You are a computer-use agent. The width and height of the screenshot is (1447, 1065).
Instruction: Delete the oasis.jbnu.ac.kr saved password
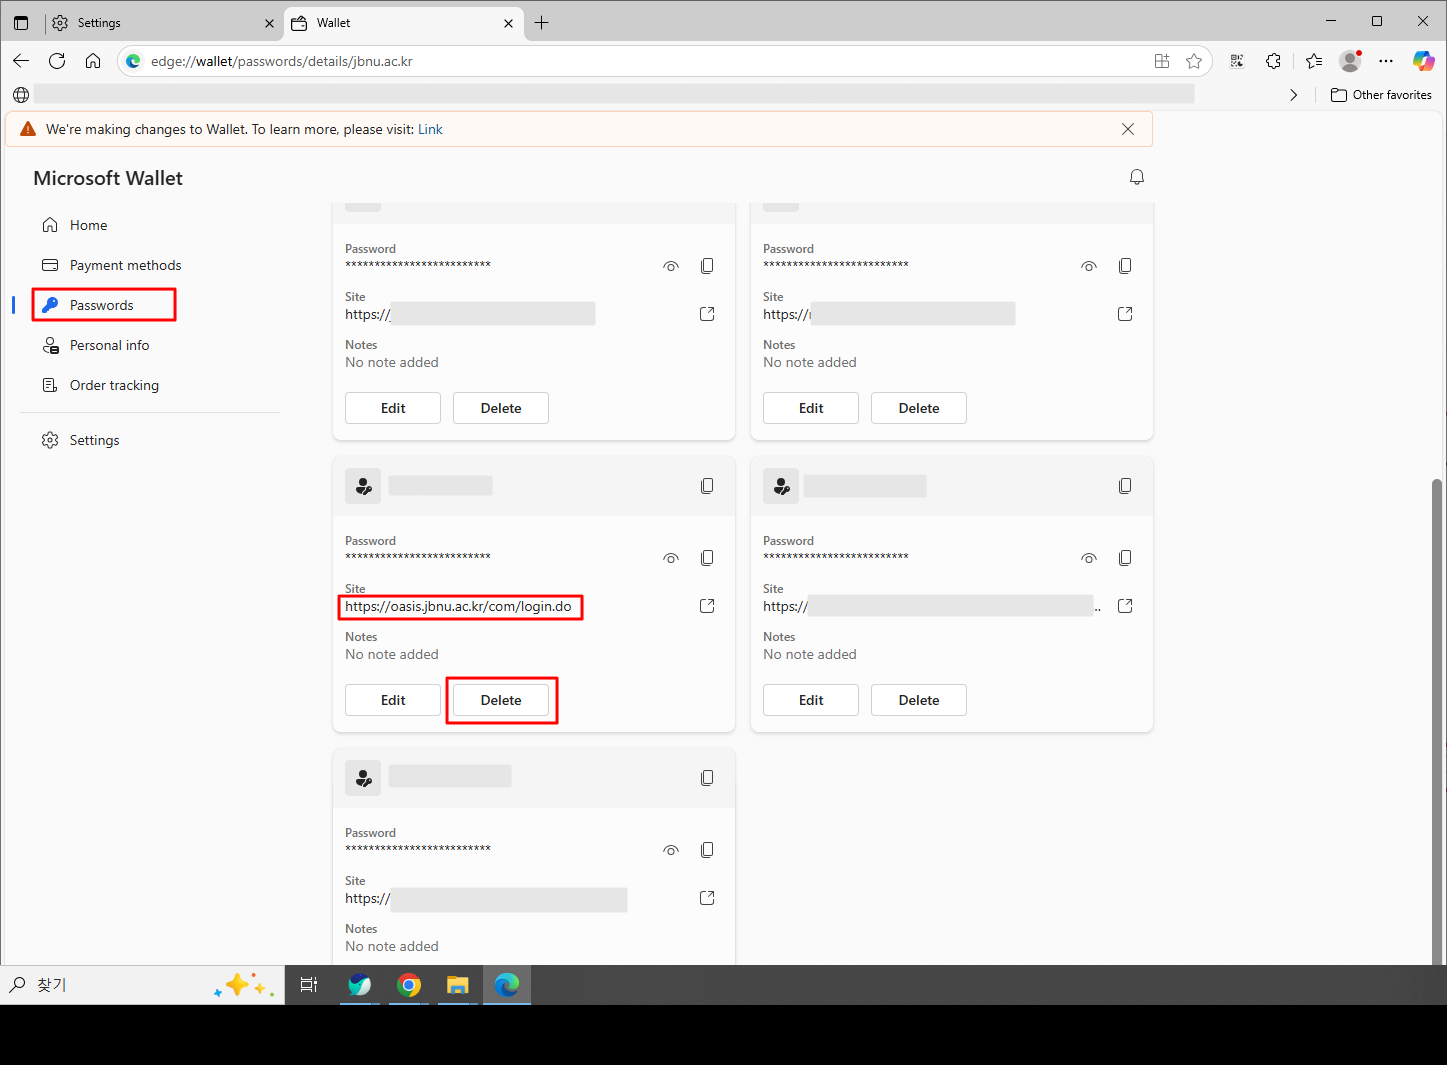501,700
